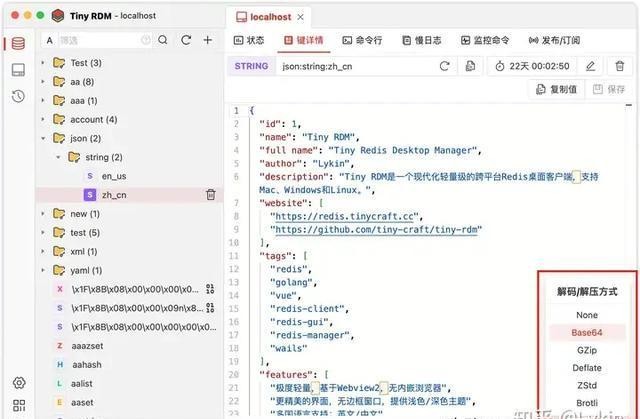Click the Tiny RDM app logo

(x=58, y=16)
